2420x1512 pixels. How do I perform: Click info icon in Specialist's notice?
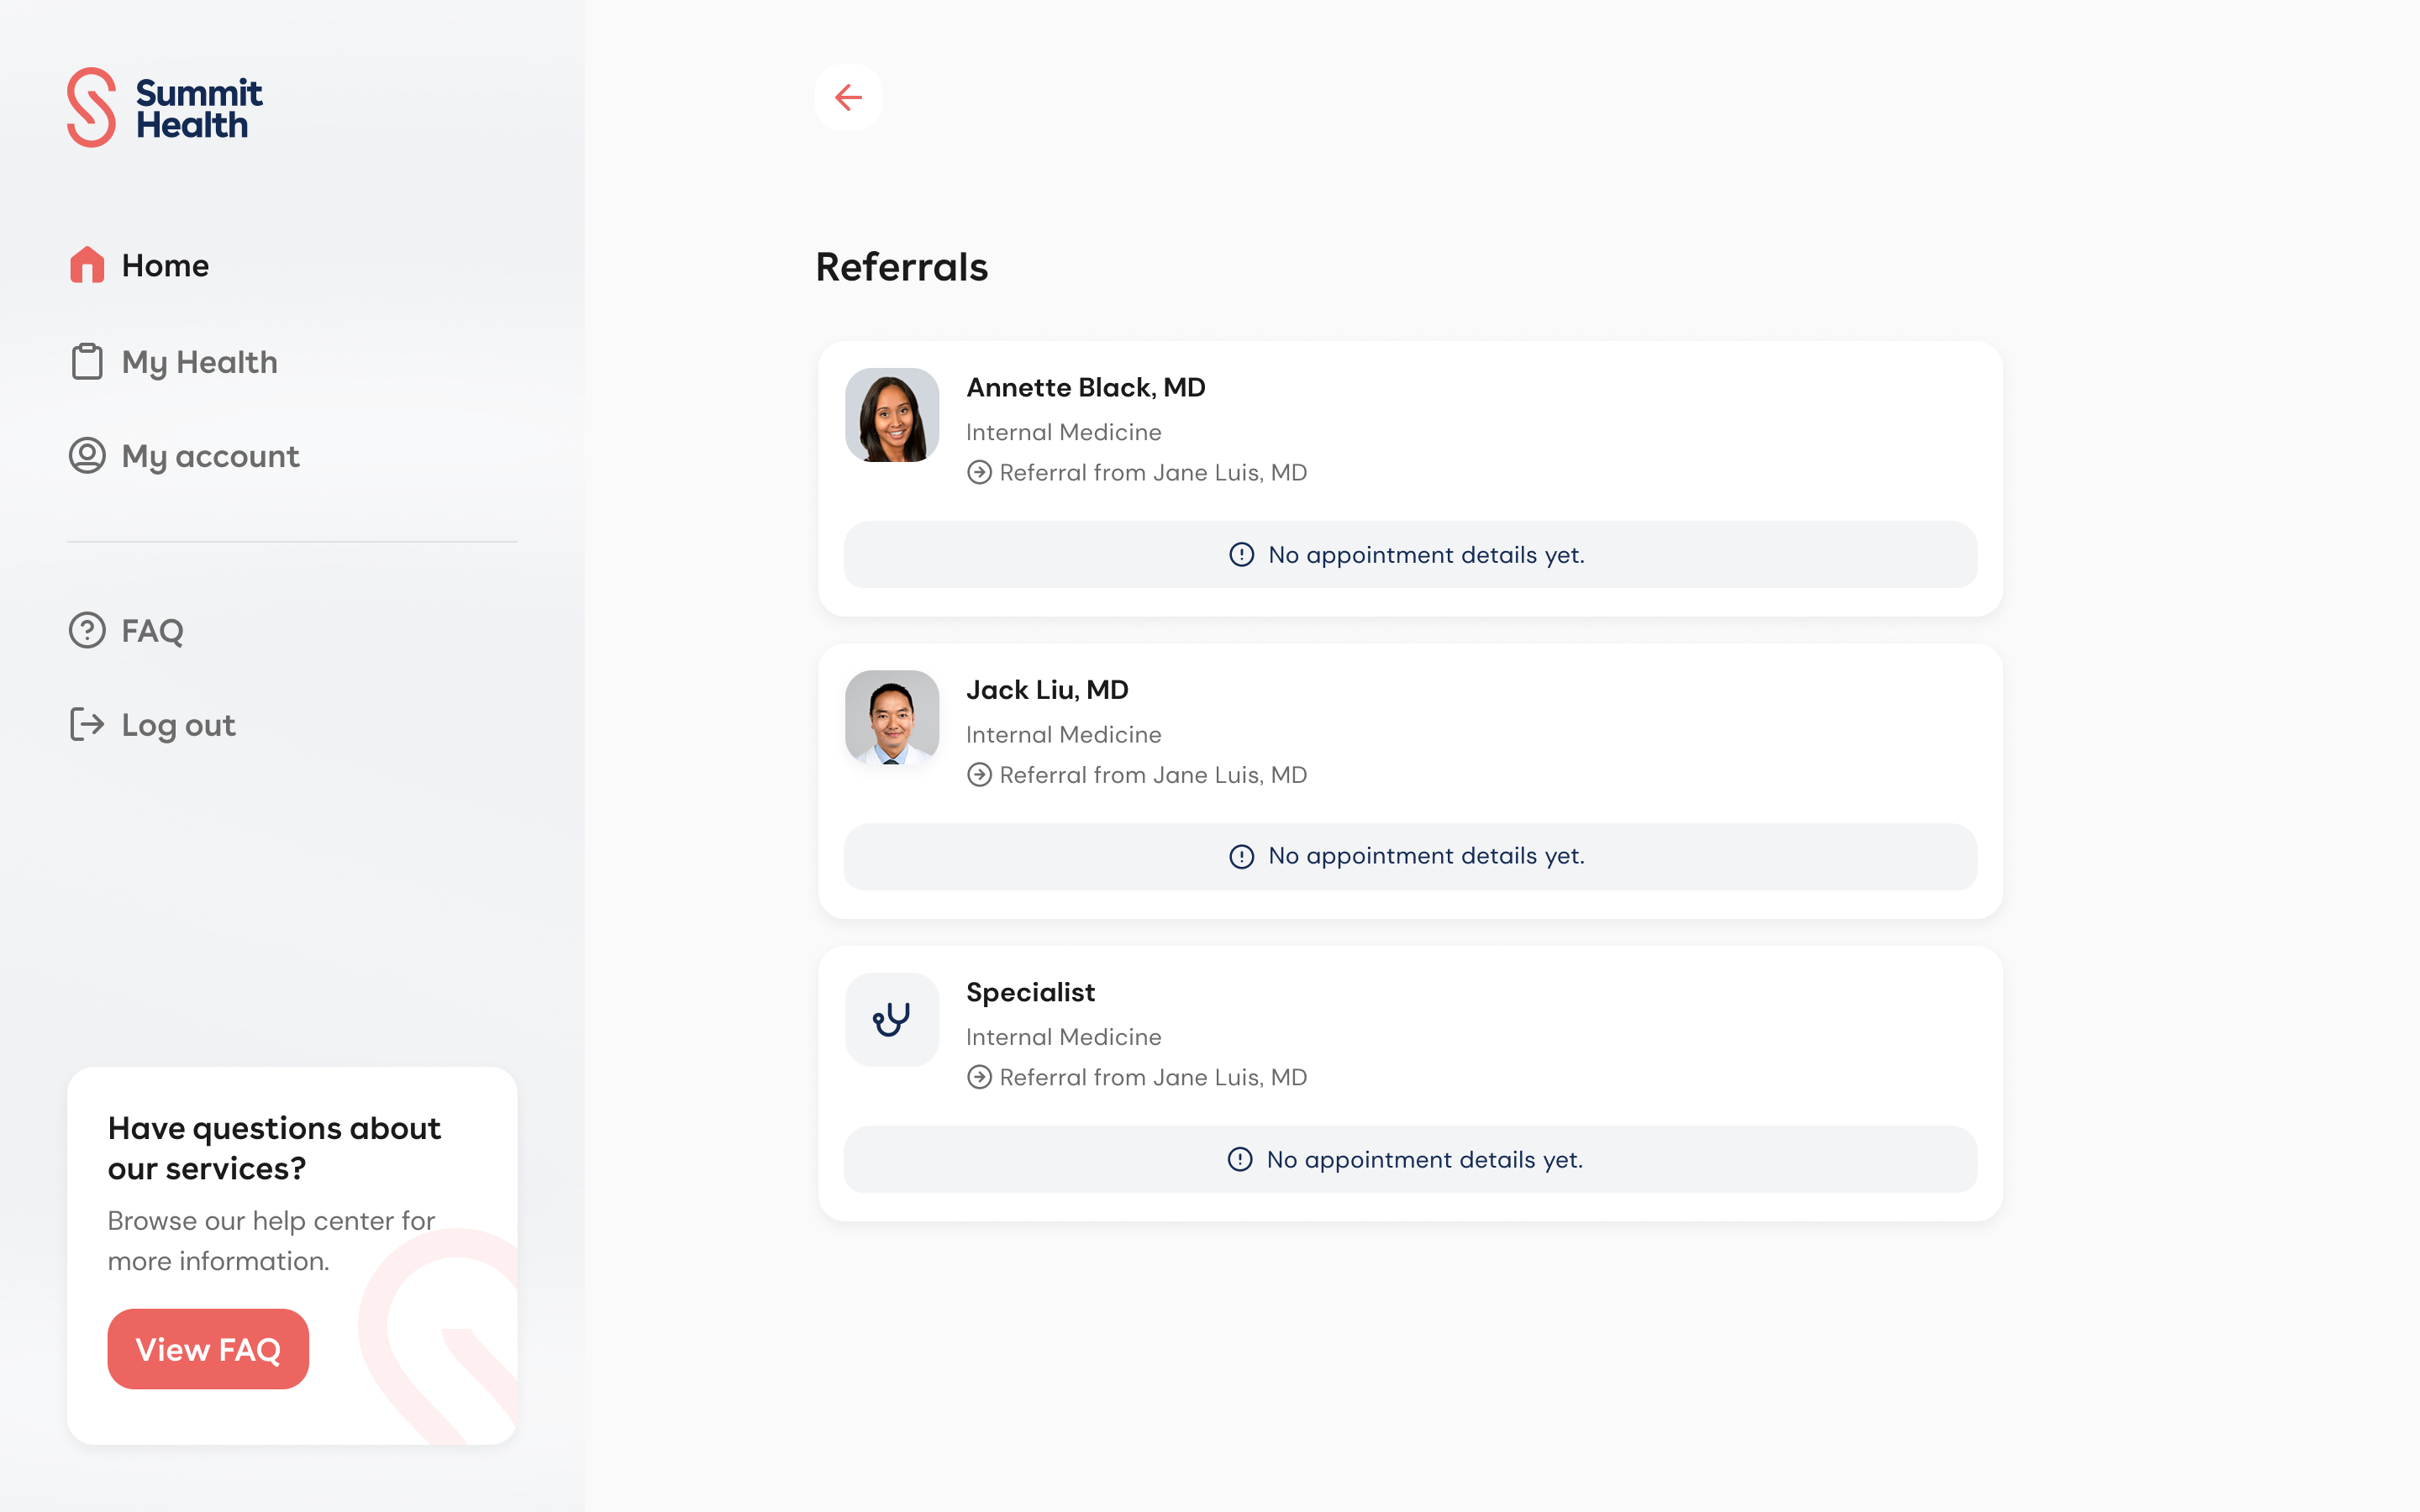1239,1160
